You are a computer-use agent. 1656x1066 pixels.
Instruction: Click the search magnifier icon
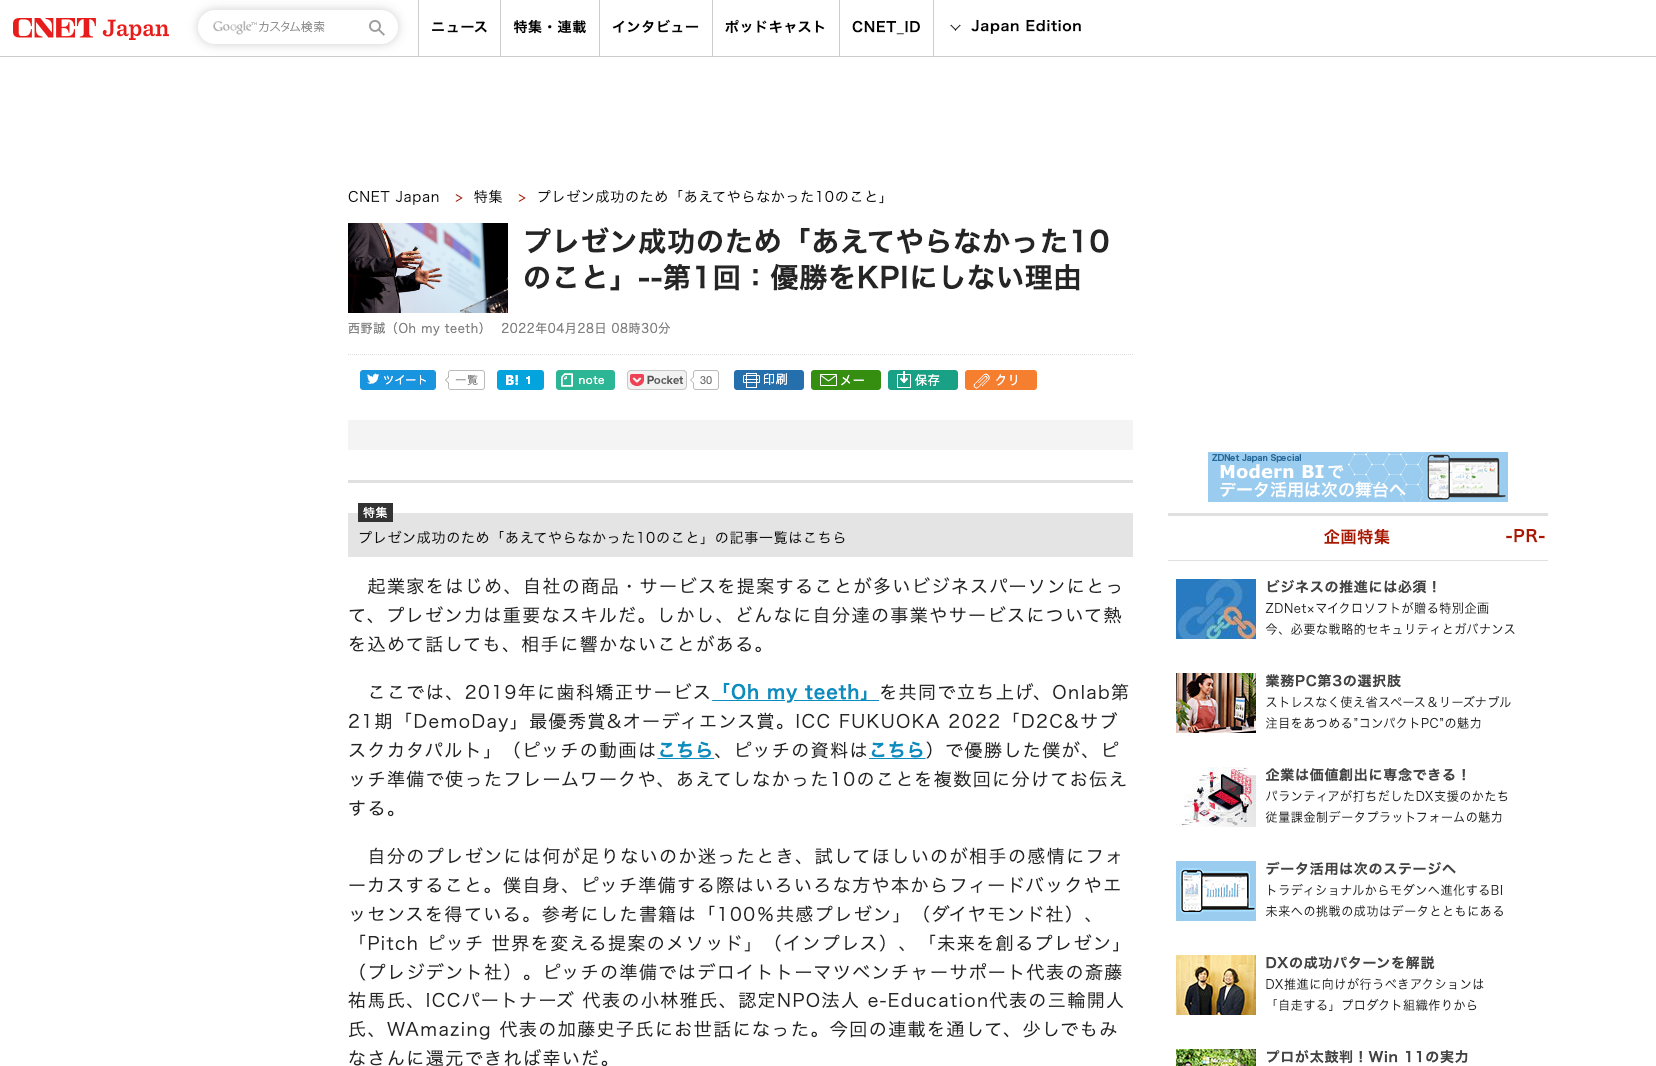[x=376, y=27]
